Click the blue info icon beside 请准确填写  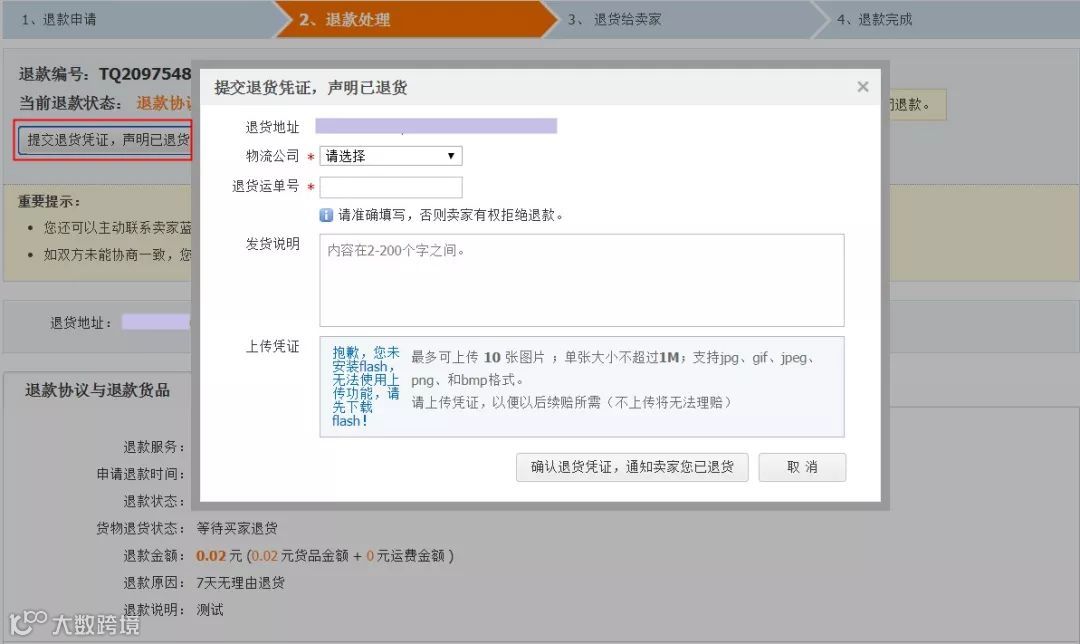(x=326, y=215)
